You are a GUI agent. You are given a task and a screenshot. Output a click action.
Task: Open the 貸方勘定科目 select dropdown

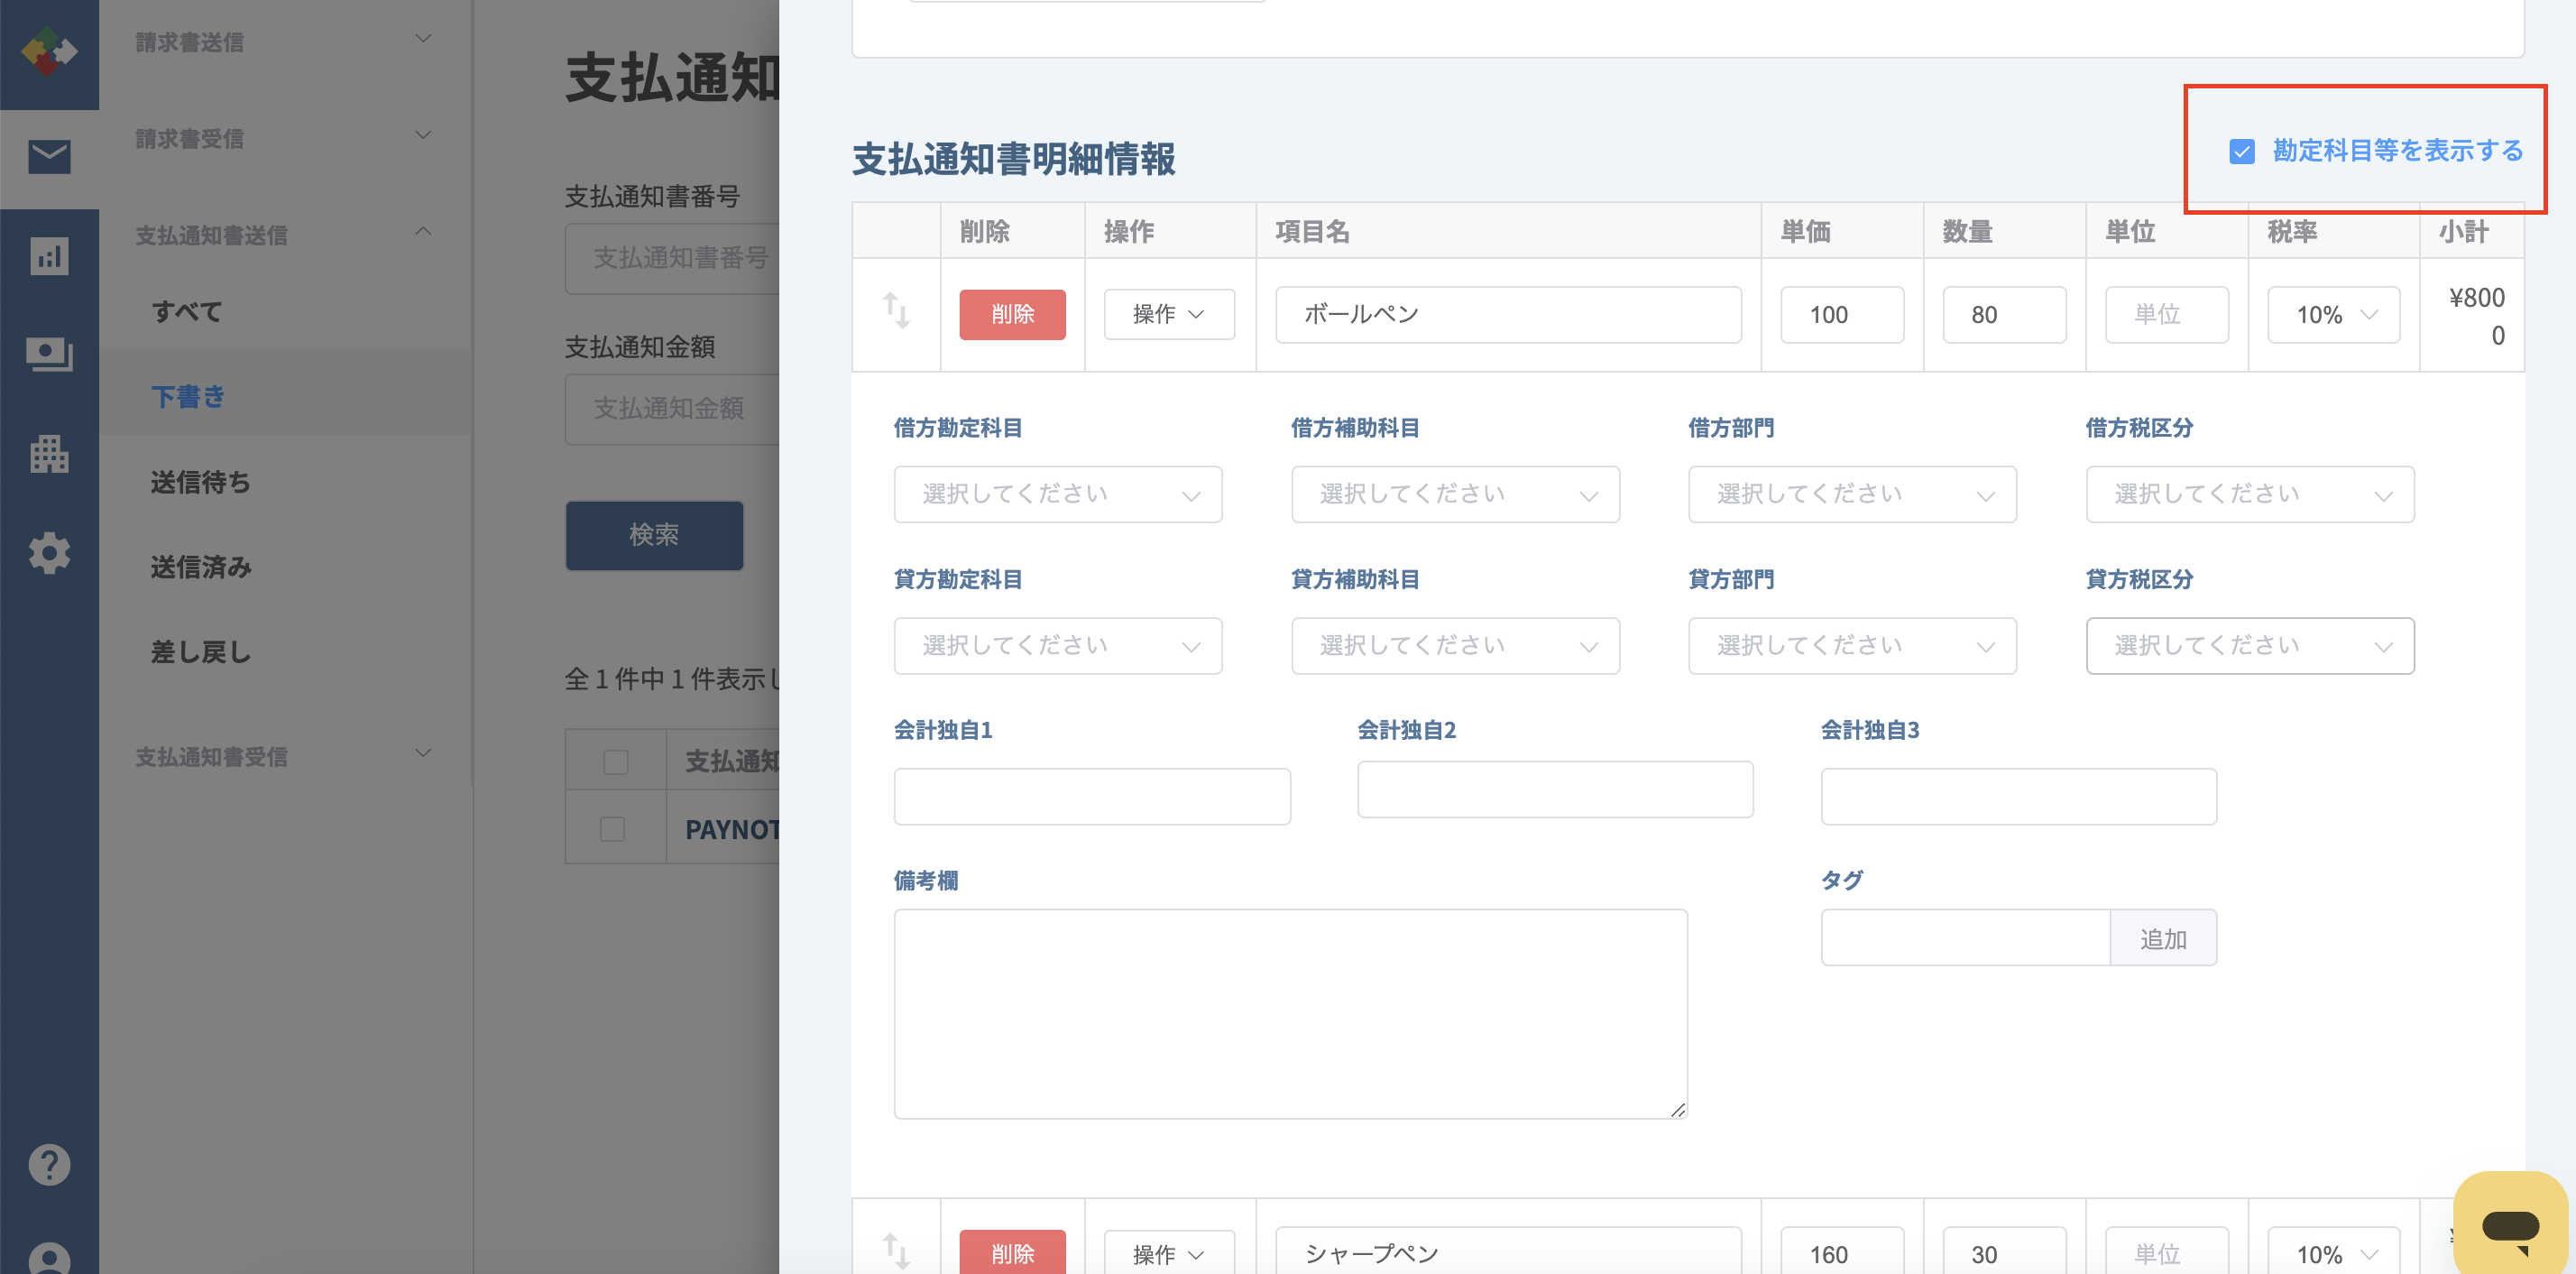pyautogui.click(x=1058, y=646)
